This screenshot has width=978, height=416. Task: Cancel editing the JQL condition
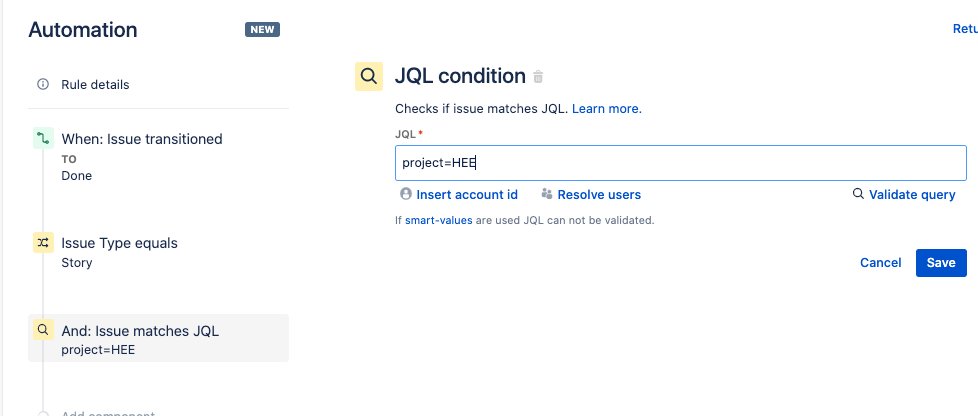881,263
